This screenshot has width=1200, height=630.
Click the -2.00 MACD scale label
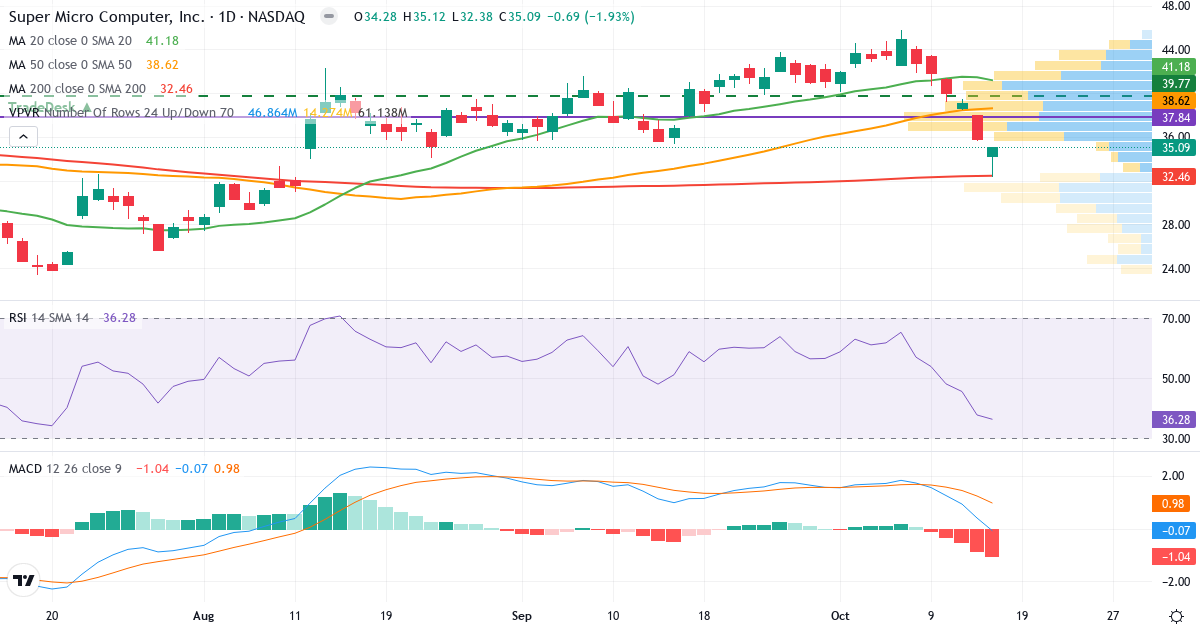pyautogui.click(x=1175, y=581)
